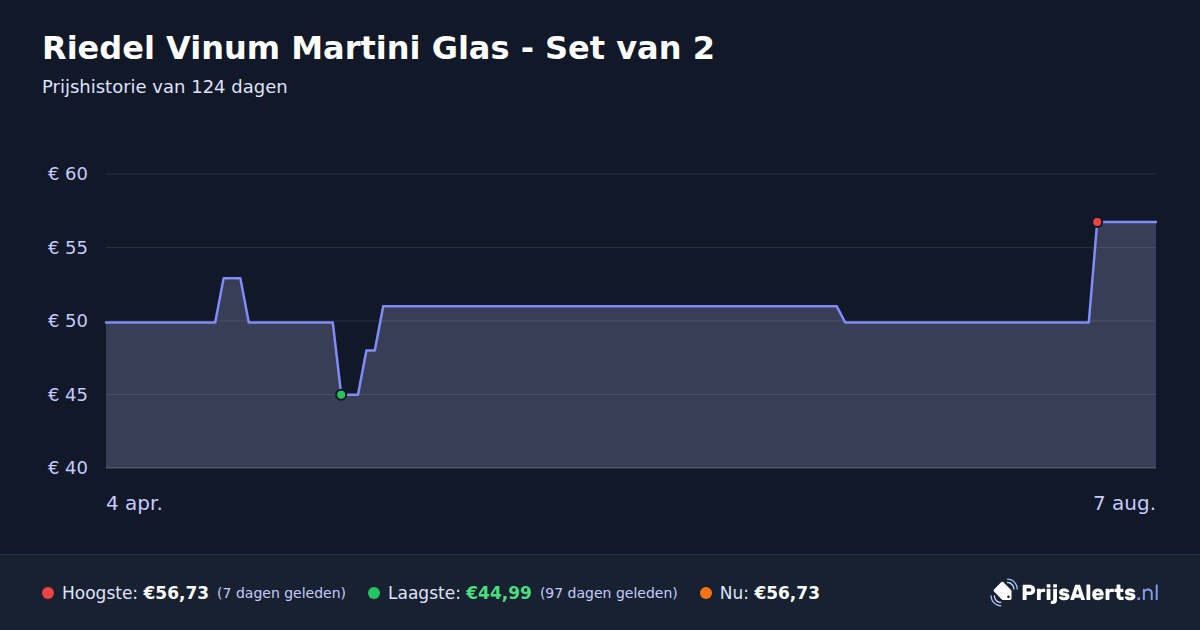Click the PrijsAlerts tag logo icon
This screenshot has width=1200, height=630.
tap(1003, 592)
